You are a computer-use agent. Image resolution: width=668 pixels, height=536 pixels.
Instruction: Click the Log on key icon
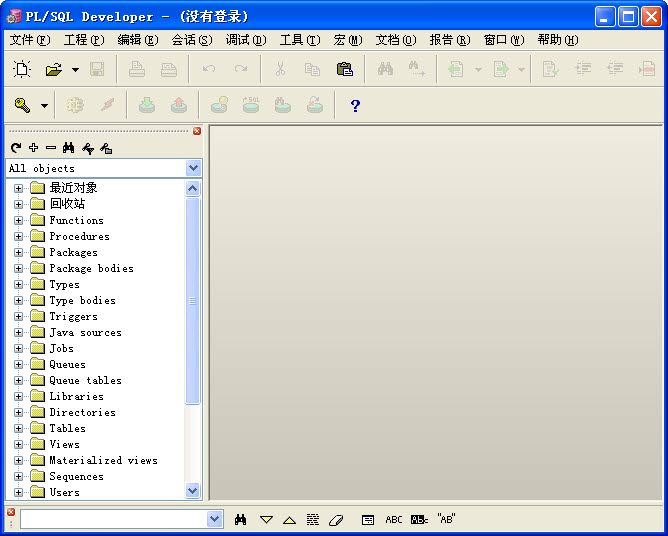pos(22,105)
